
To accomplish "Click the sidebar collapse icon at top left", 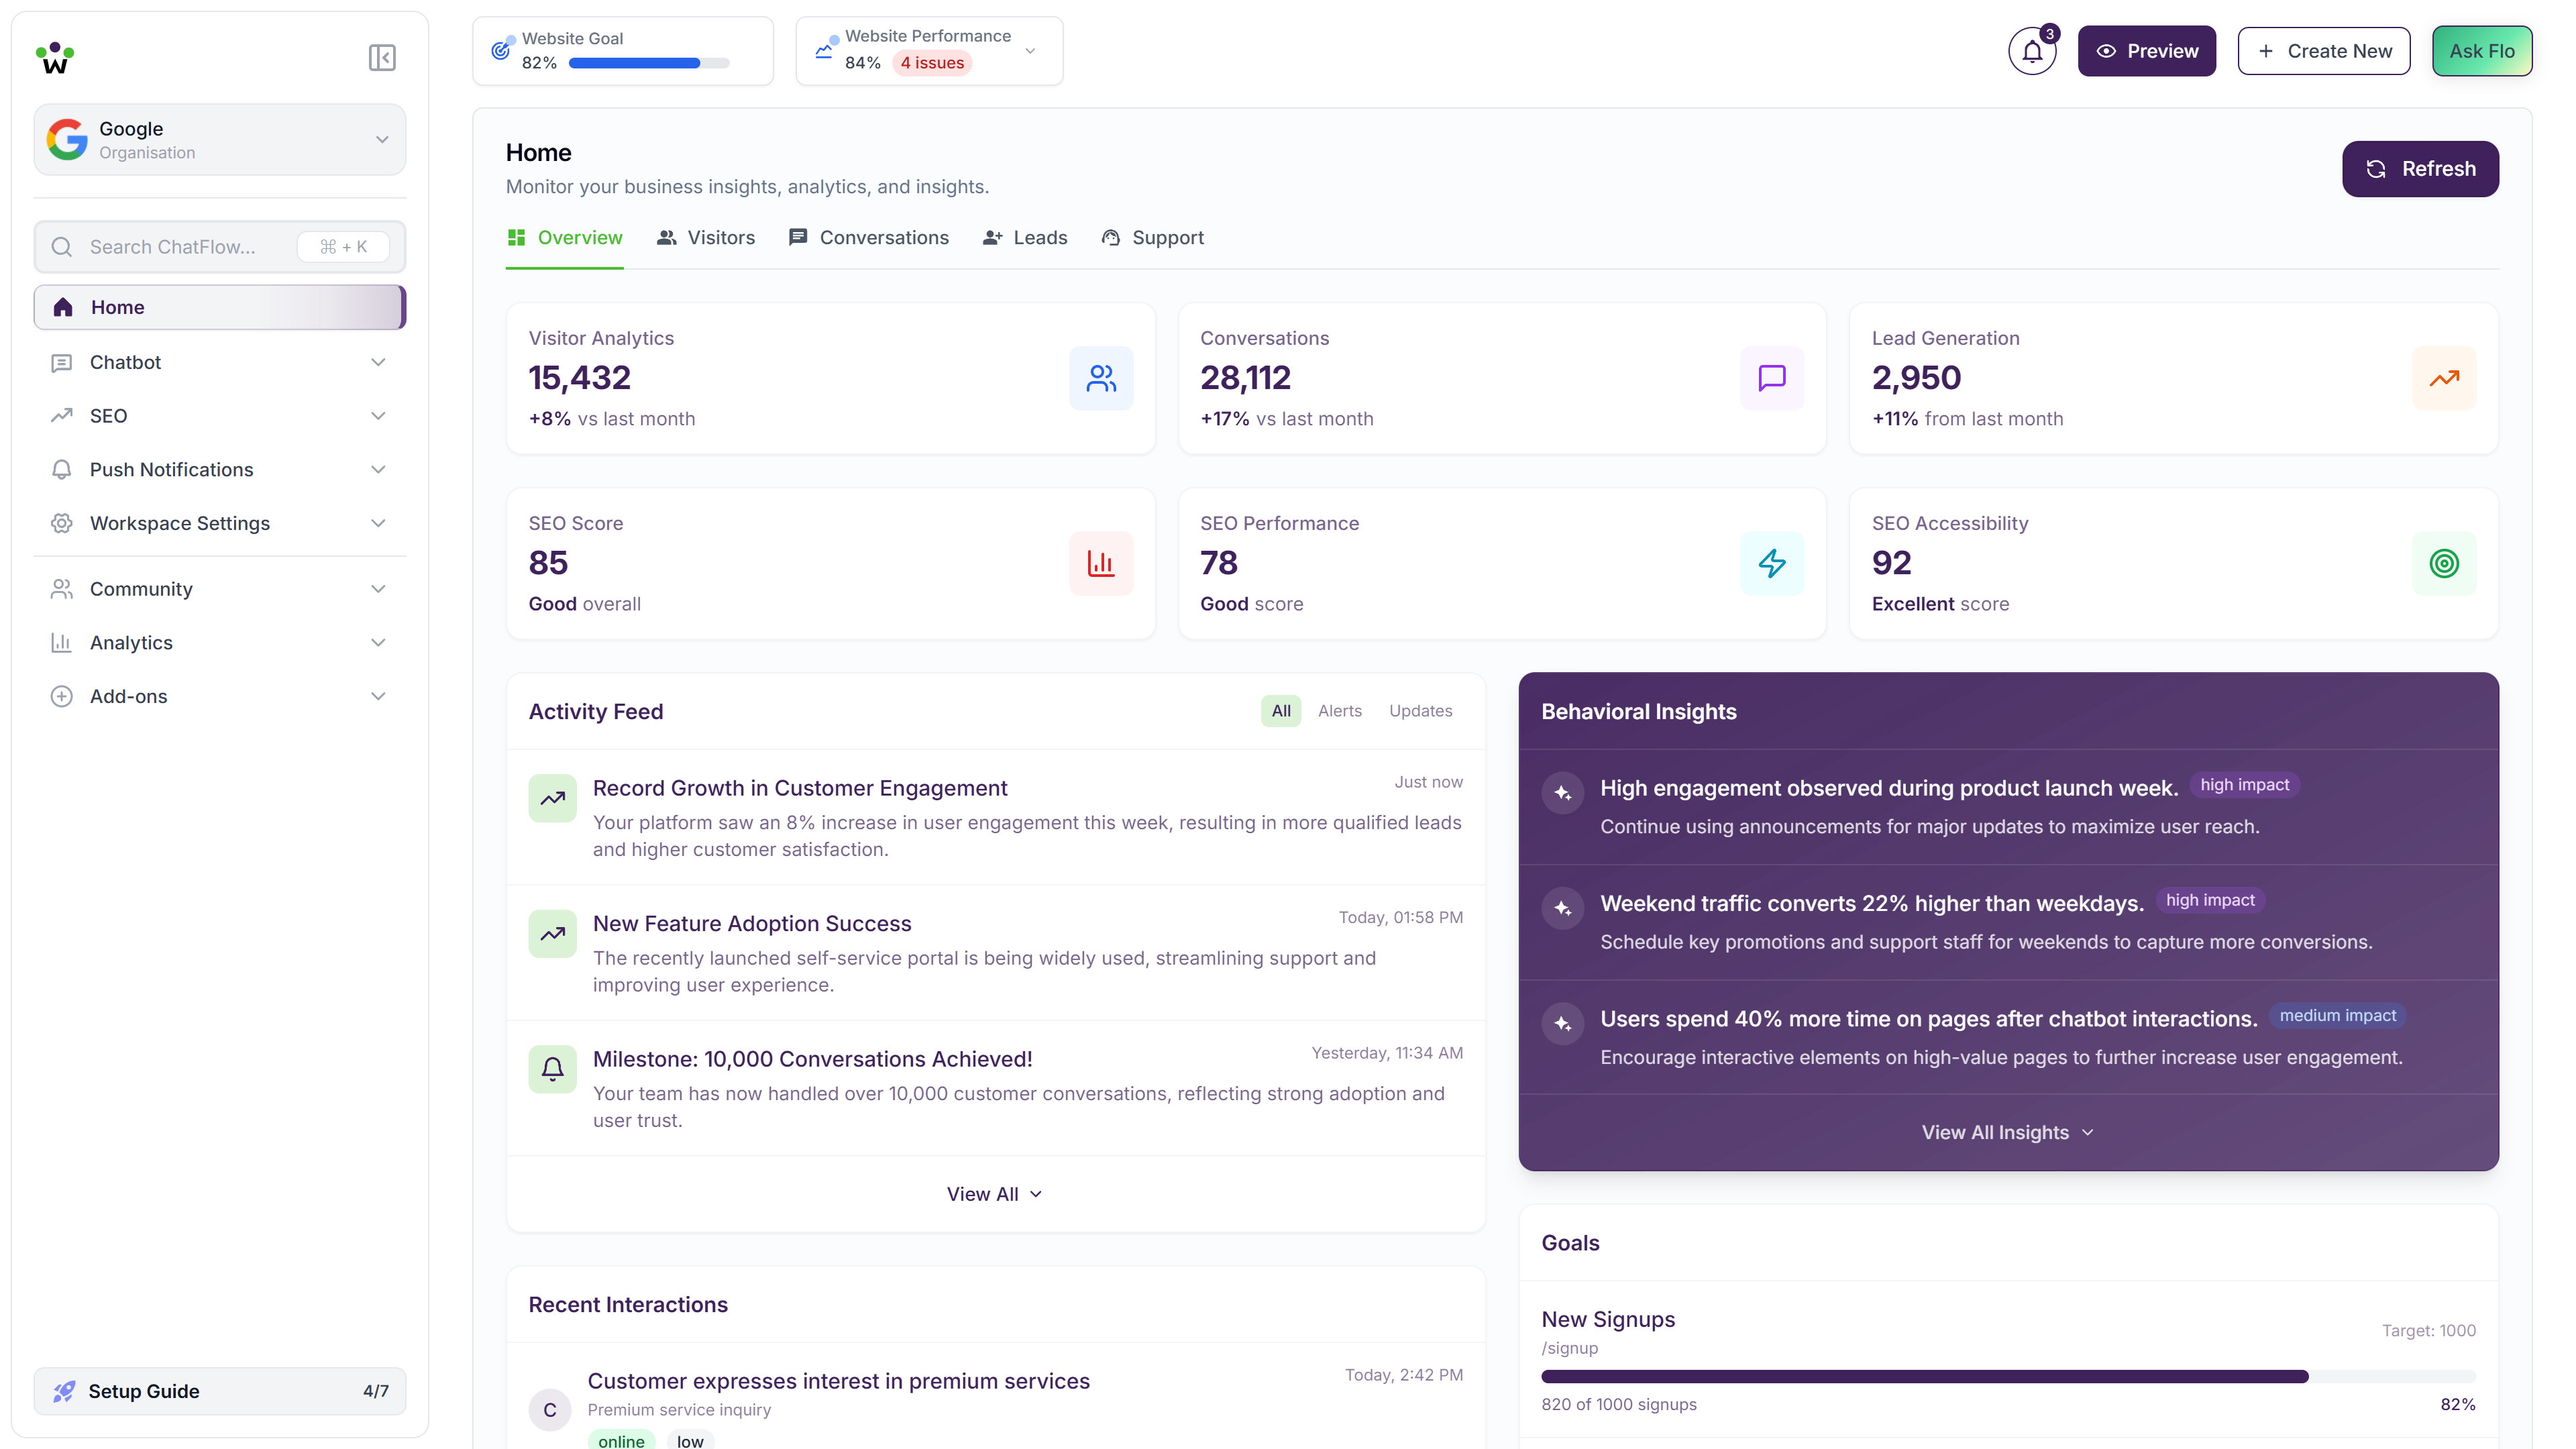I will pos(381,57).
